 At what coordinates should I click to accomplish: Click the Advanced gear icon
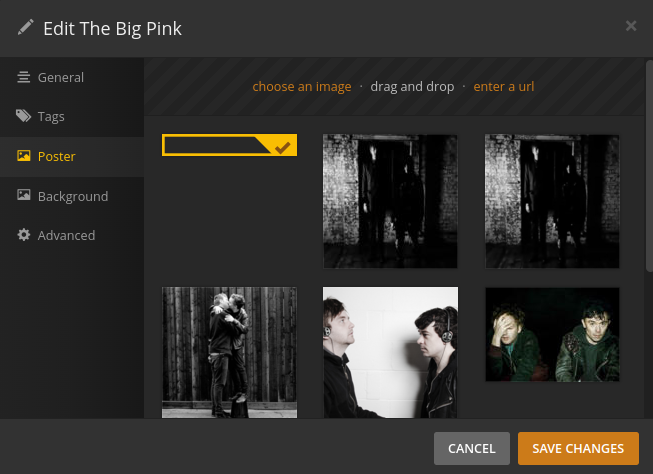pos(24,235)
